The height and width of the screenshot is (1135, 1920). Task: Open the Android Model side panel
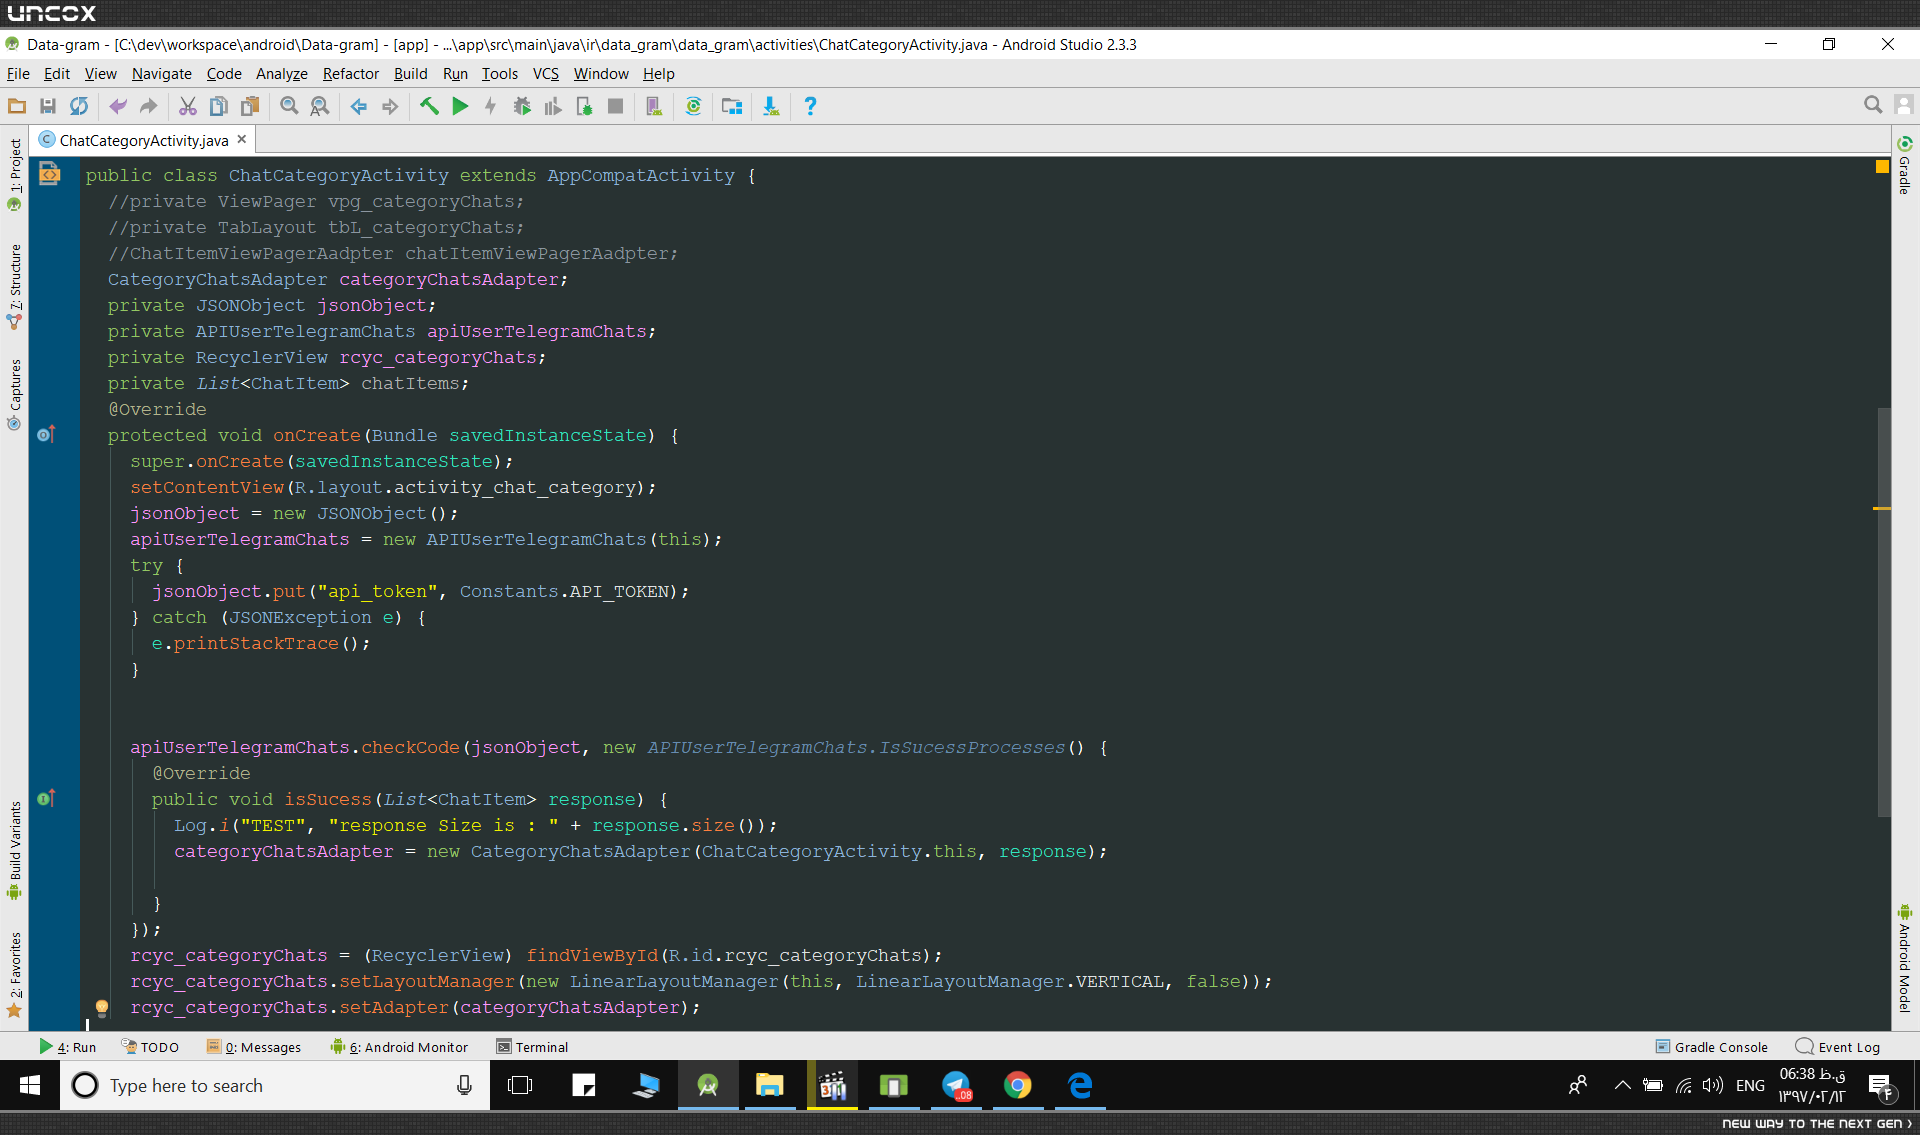point(1905,959)
